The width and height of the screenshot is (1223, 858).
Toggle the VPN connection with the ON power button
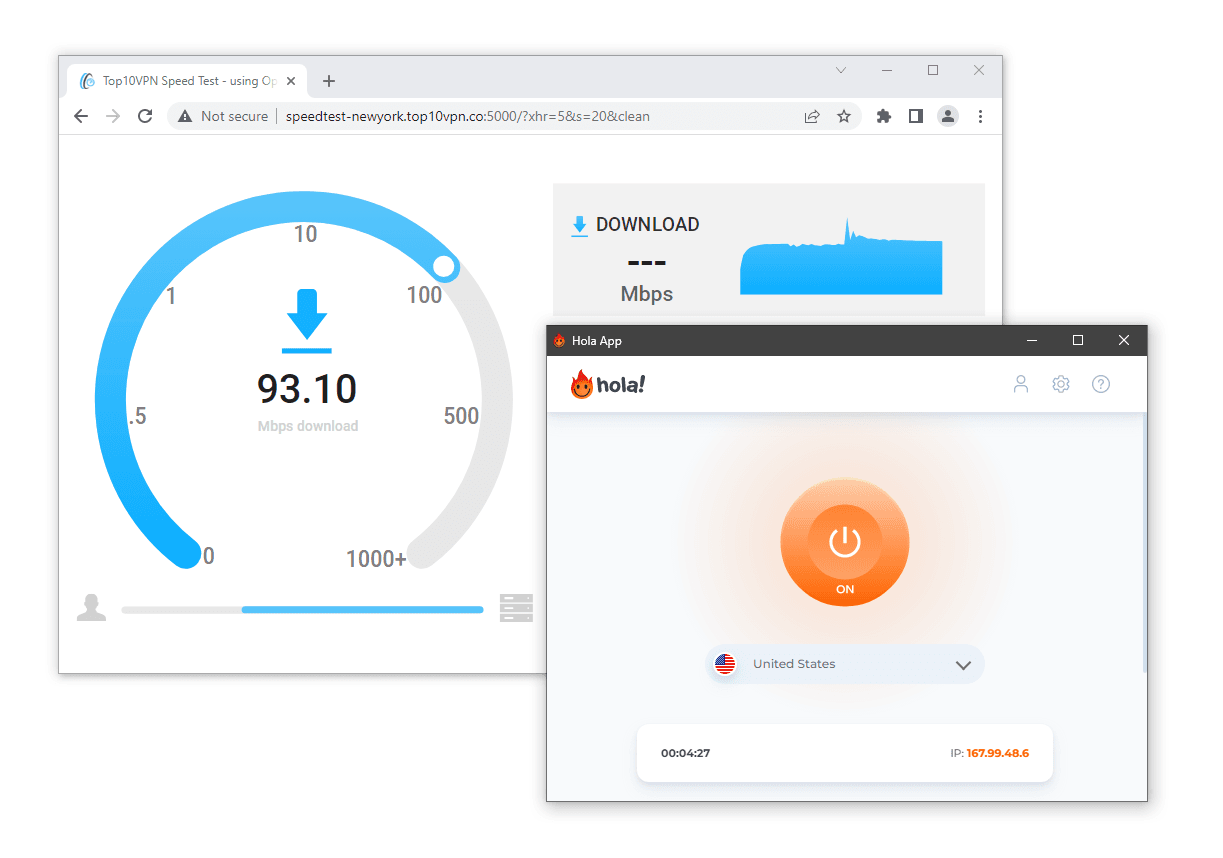coord(845,542)
